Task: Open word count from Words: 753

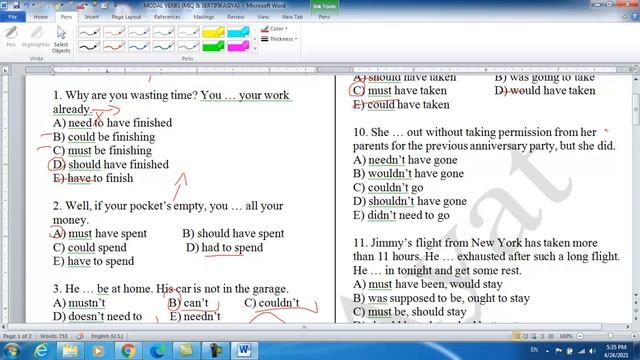Action: (x=53, y=336)
